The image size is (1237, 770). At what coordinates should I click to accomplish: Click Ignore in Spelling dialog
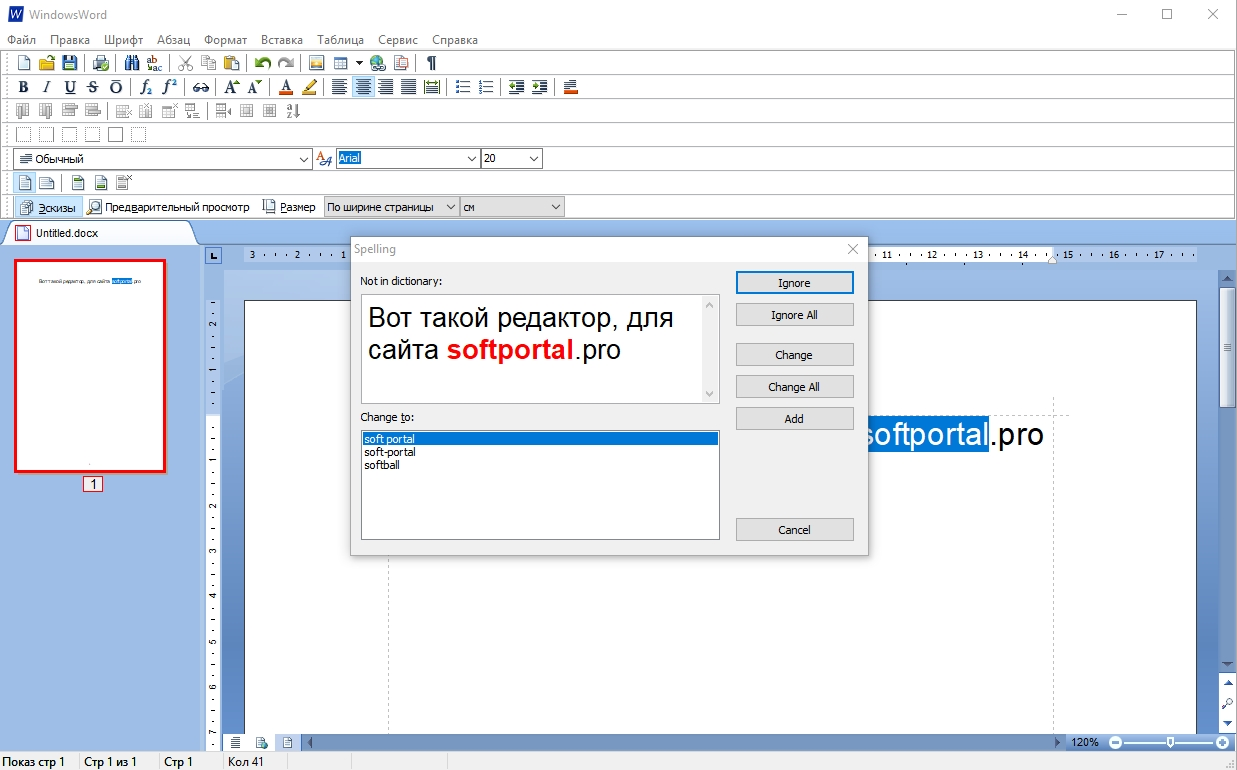[794, 283]
